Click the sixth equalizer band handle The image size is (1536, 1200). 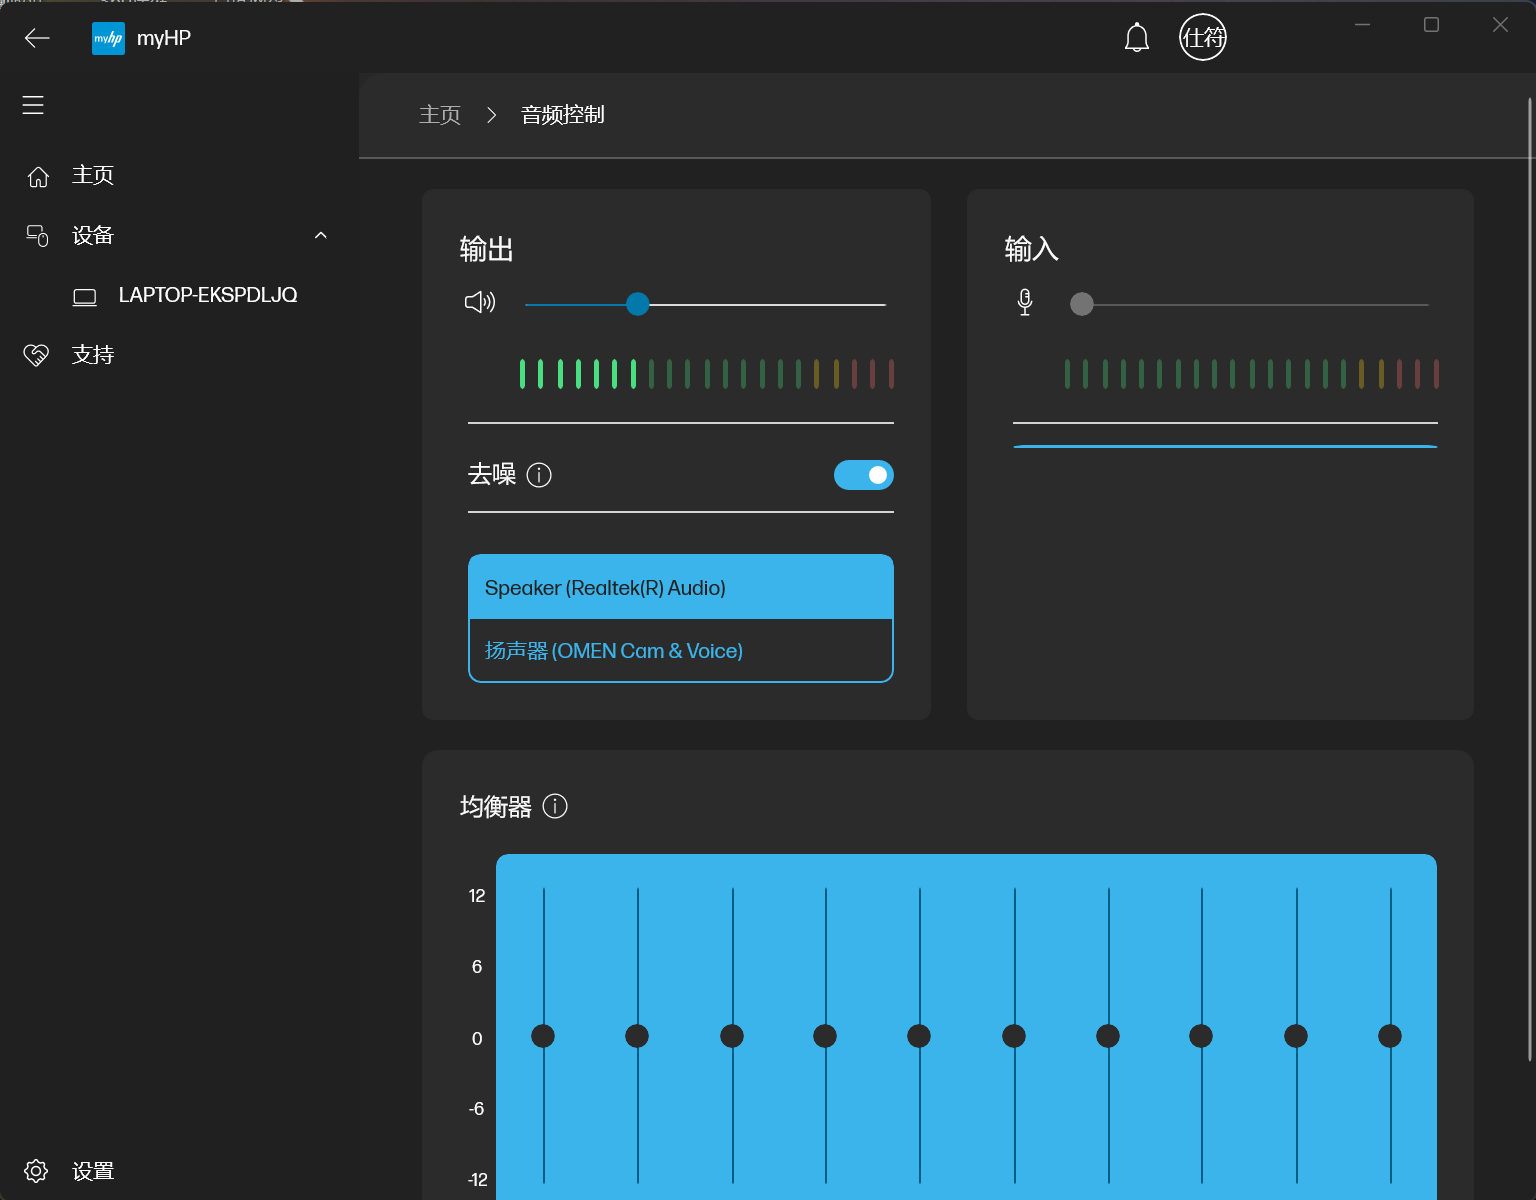tap(1014, 1036)
